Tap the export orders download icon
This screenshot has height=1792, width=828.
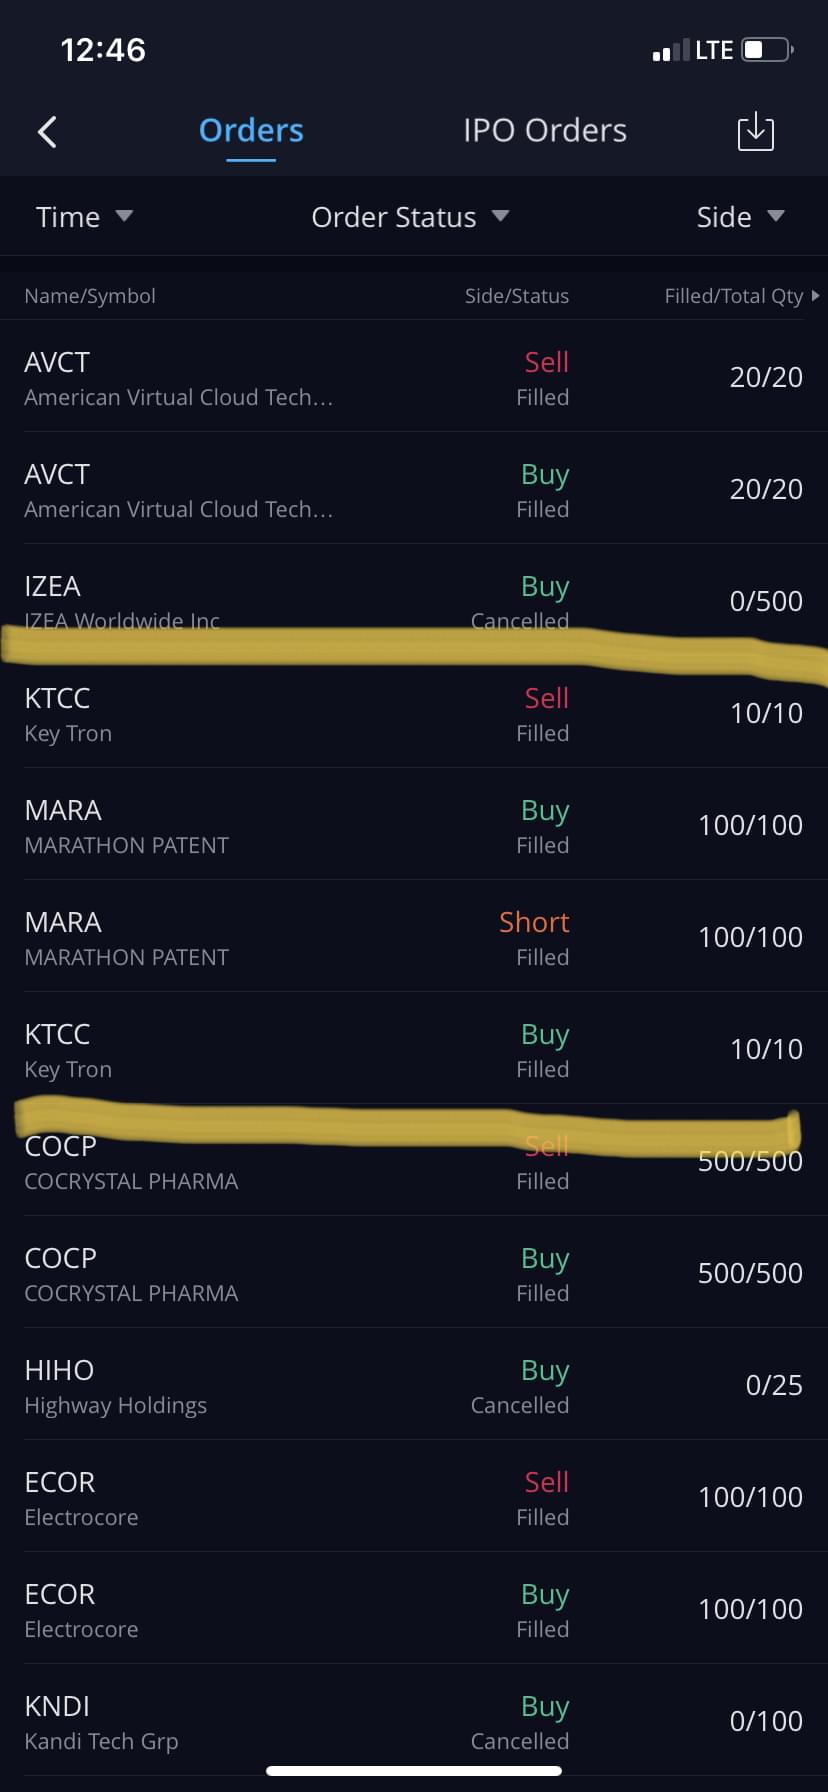[755, 132]
